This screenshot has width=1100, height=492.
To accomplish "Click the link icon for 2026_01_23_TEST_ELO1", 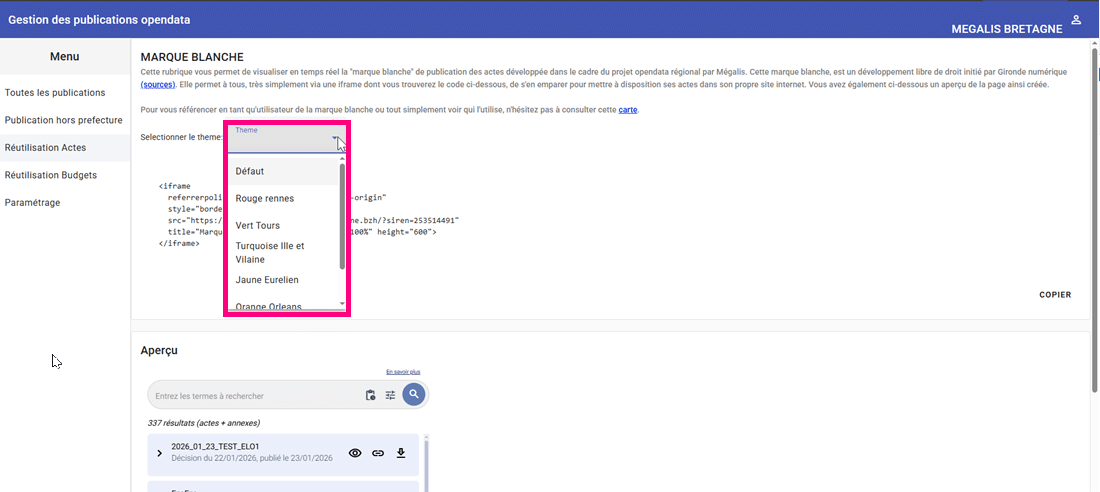I will pyautogui.click(x=378, y=453).
